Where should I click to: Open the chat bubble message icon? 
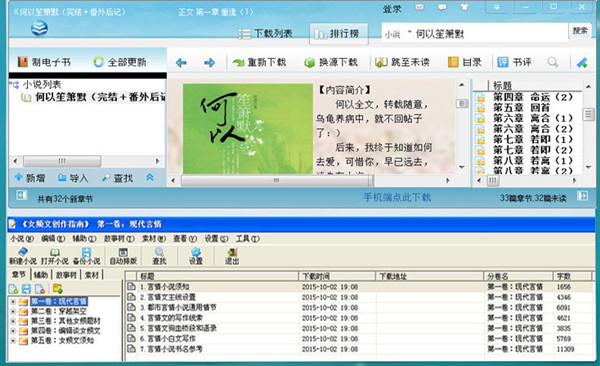[442, 7]
